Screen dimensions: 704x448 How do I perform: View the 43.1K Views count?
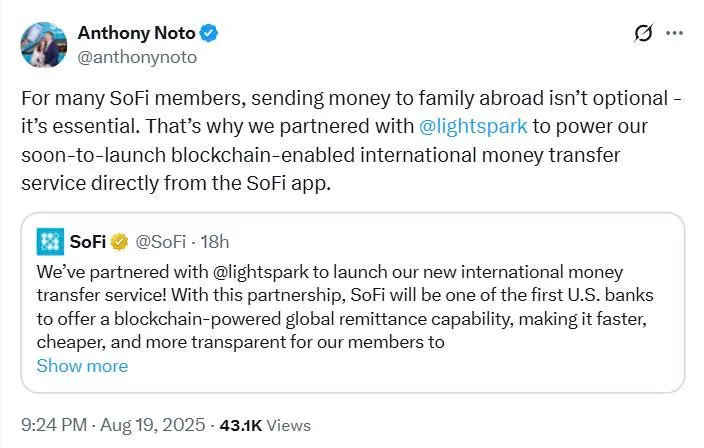pos(265,426)
